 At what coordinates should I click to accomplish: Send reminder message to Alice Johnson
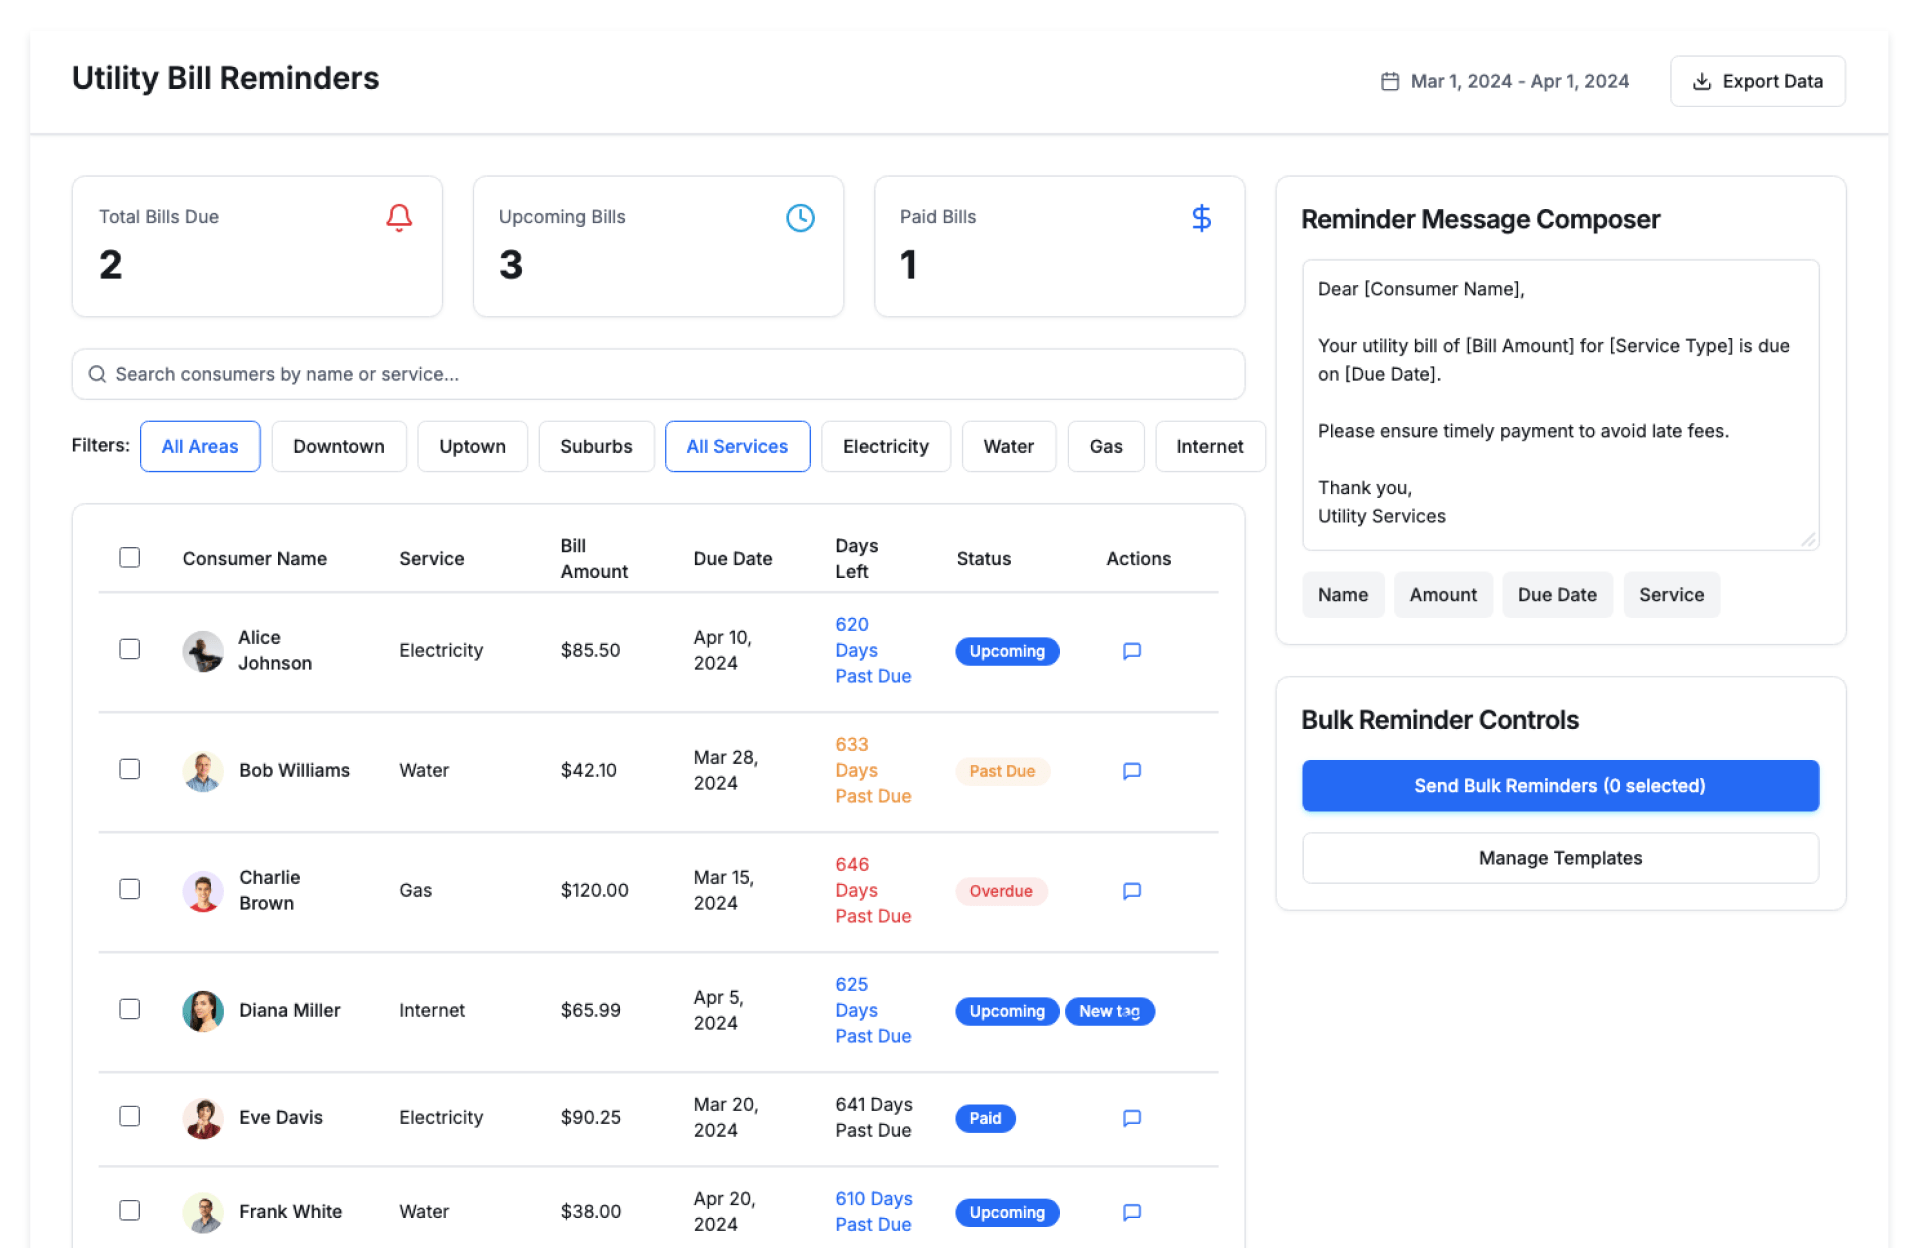click(1131, 651)
